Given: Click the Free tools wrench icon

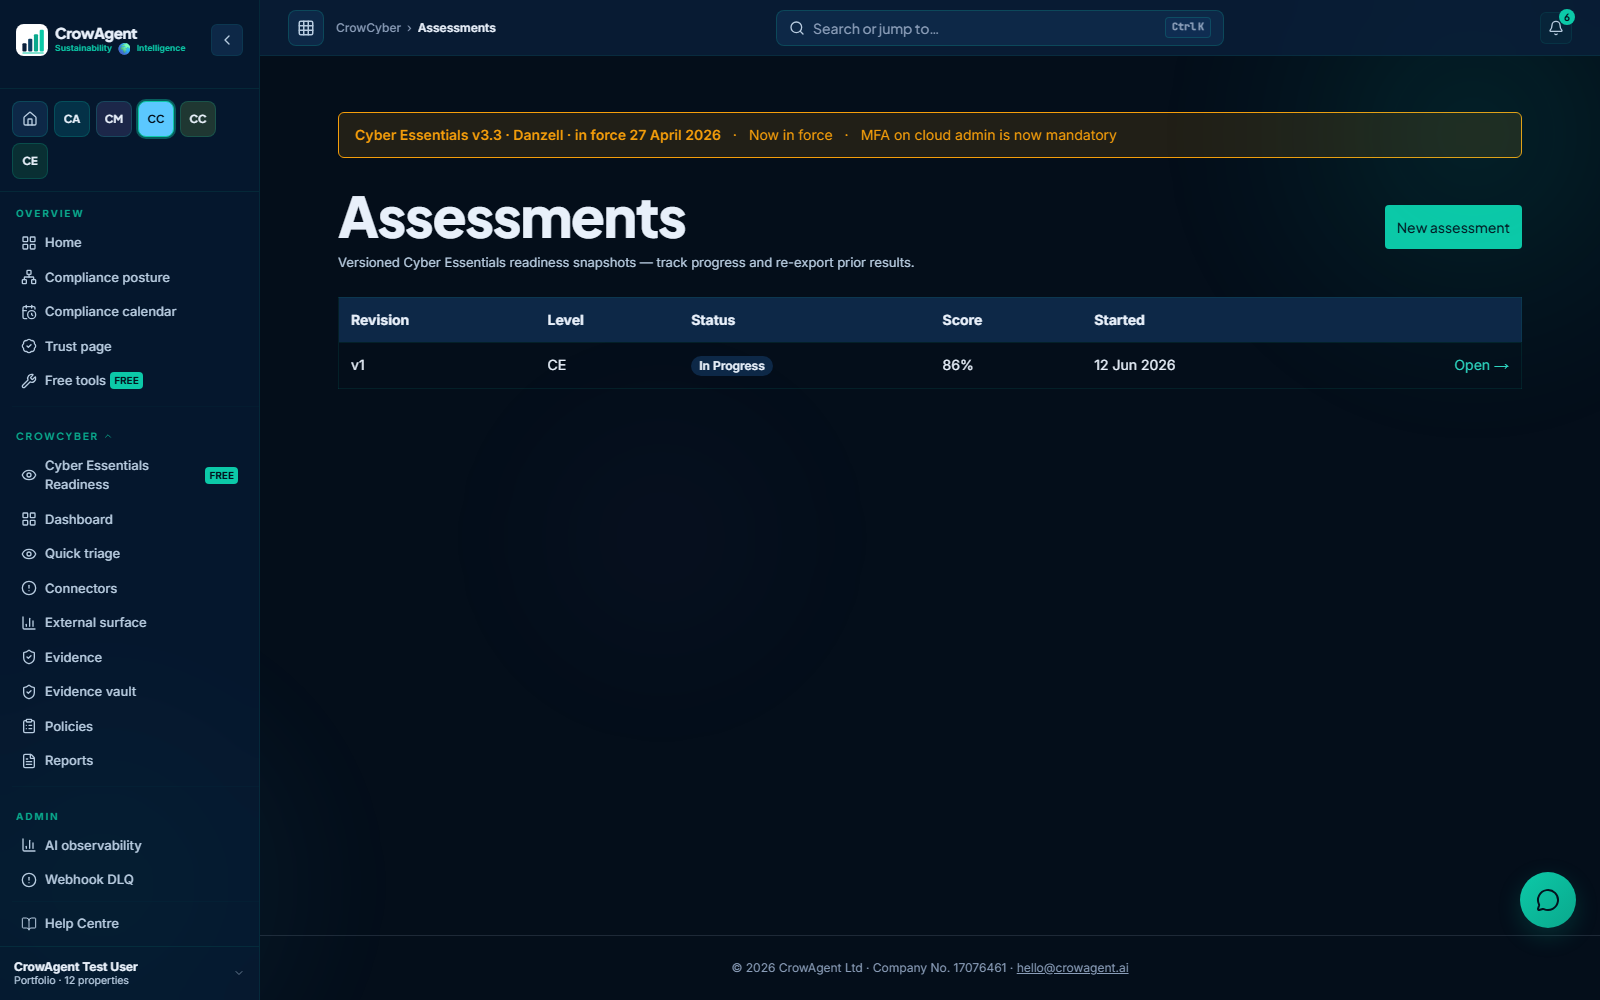Looking at the screenshot, I should 29,381.
